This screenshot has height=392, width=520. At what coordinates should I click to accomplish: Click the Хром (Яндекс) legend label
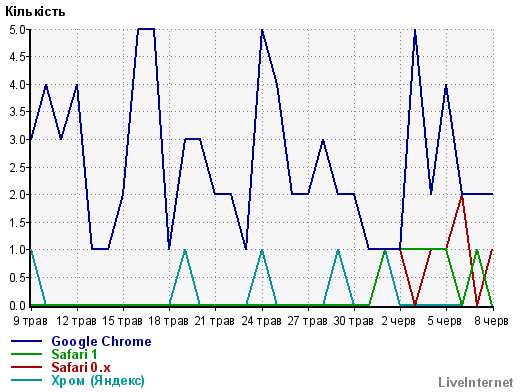(x=98, y=380)
